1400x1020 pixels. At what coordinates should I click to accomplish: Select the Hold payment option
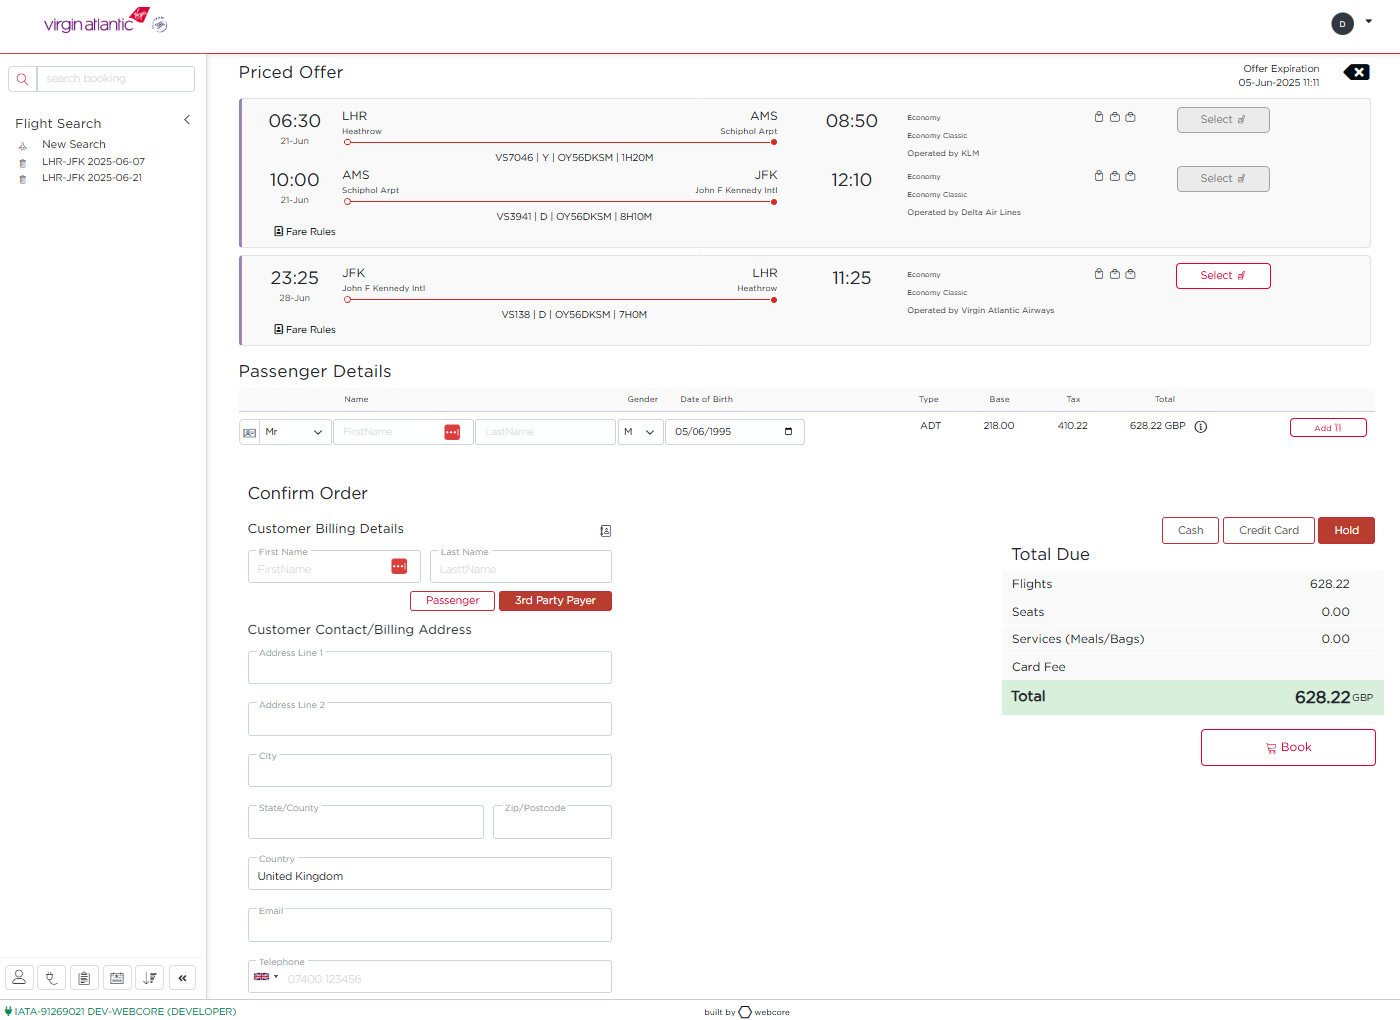point(1346,530)
